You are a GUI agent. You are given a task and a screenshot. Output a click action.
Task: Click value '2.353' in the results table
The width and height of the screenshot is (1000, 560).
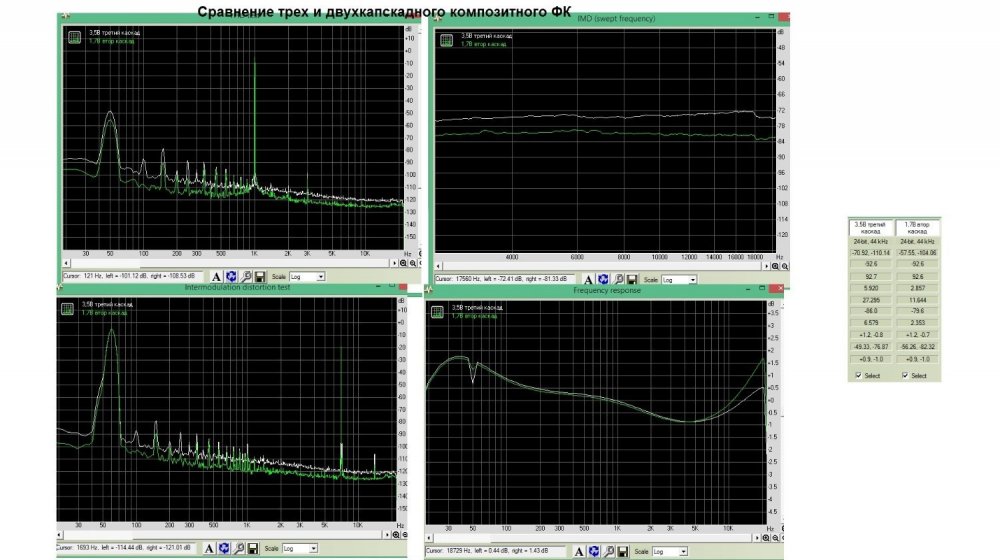point(917,323)
